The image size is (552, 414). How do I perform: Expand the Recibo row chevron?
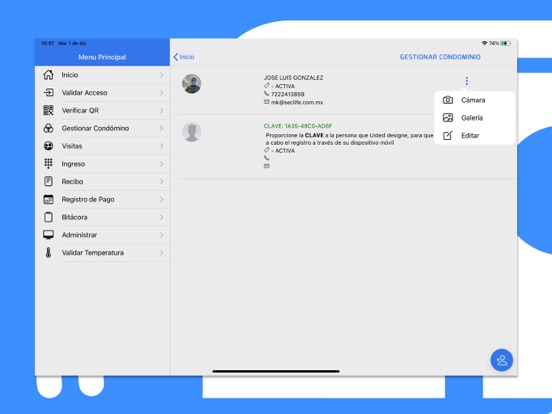pos(161,181)
